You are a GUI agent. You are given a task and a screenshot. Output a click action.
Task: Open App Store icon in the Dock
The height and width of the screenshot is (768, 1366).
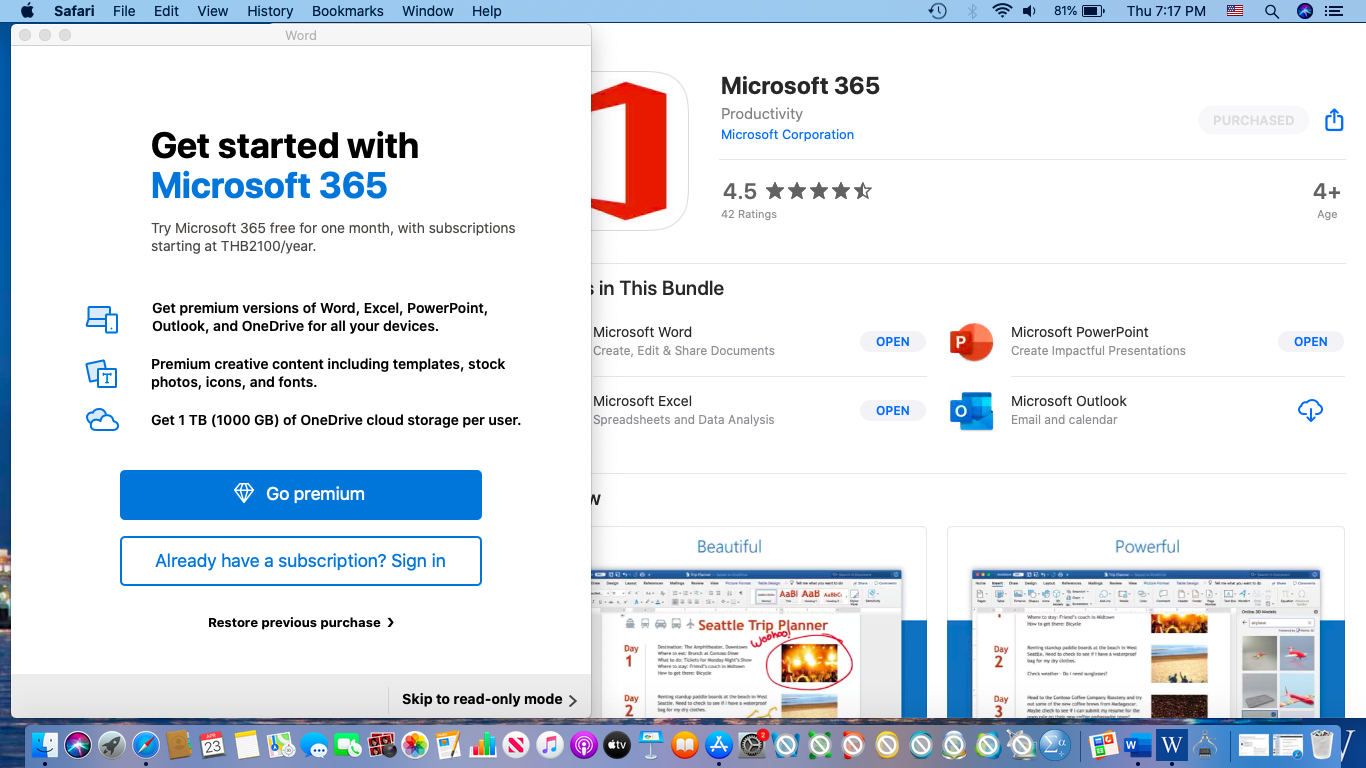(x=718, y=745)
